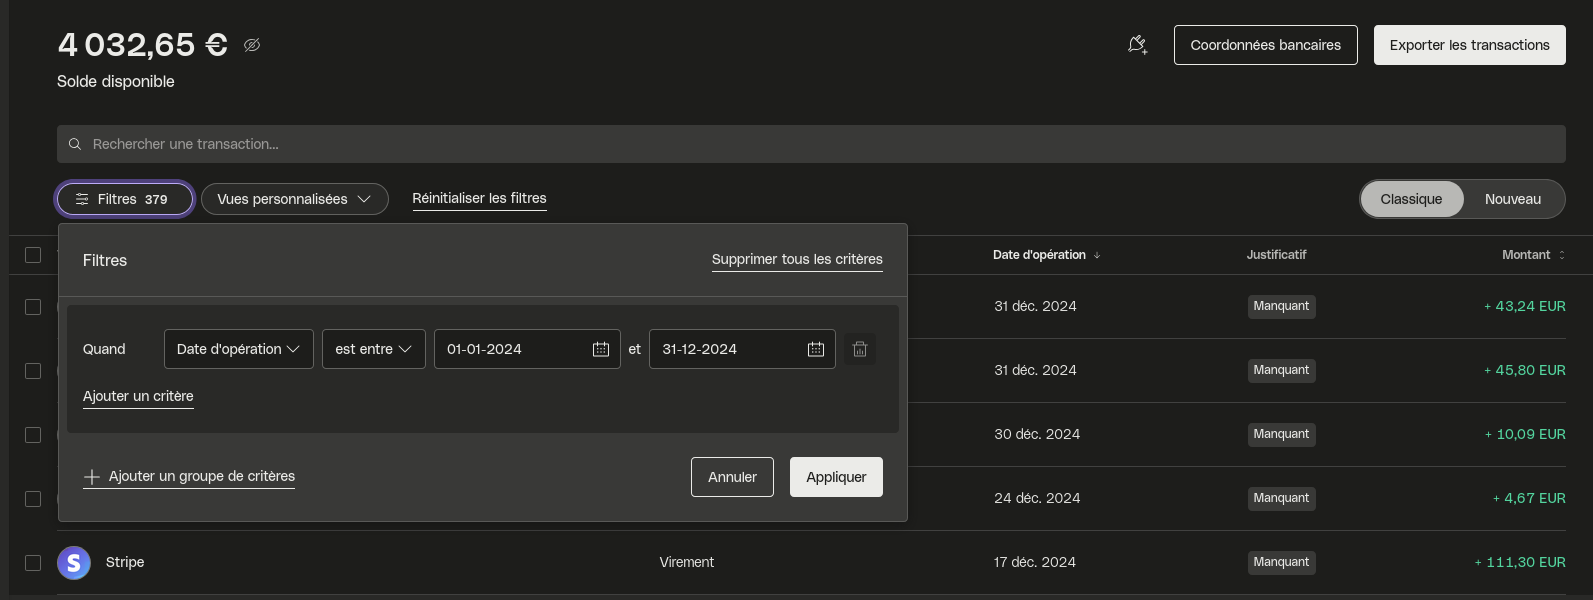The height and width of the screenshot is (600, 1593).
Task: Select the checkbox for first transaction row
Action: pos(33,307)
